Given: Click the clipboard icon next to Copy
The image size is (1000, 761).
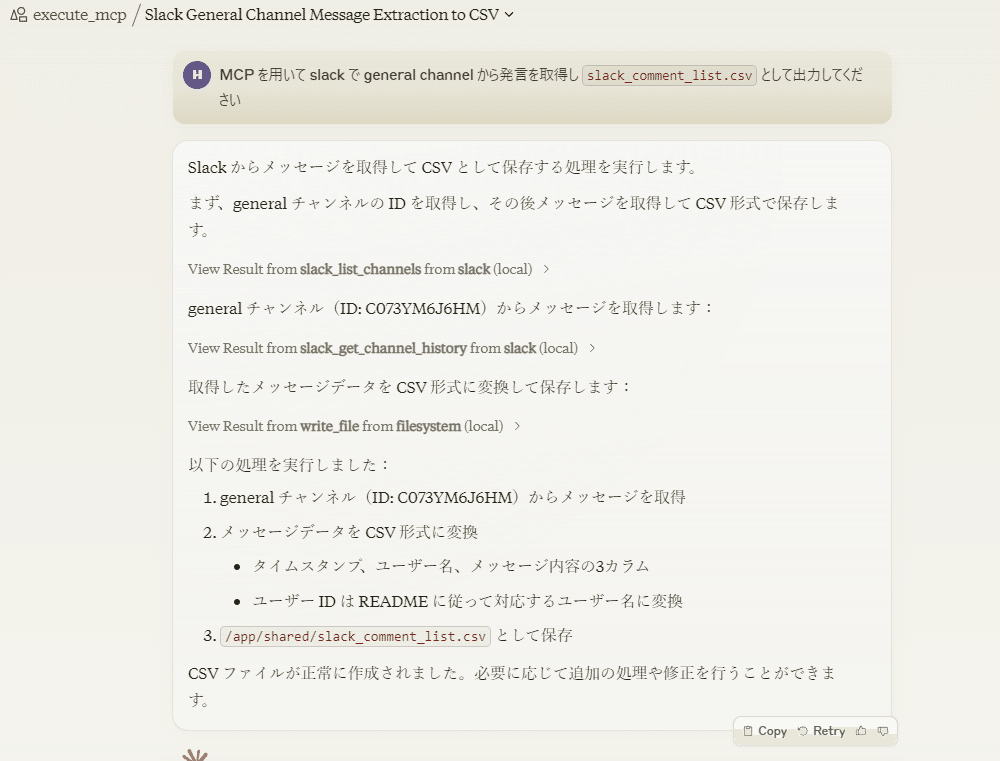Looking at the screenshot, I should [748, 731].
